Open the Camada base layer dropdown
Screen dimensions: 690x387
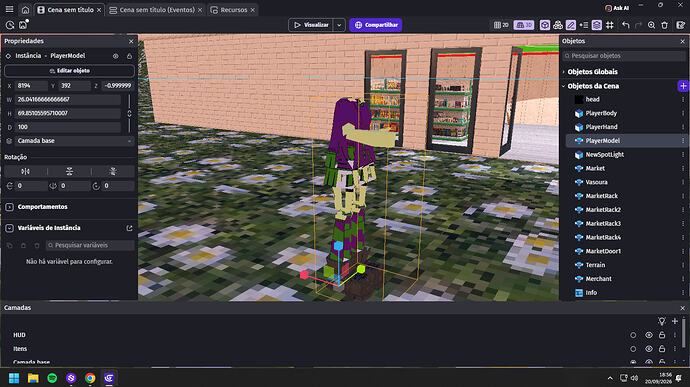coord(69,141)
